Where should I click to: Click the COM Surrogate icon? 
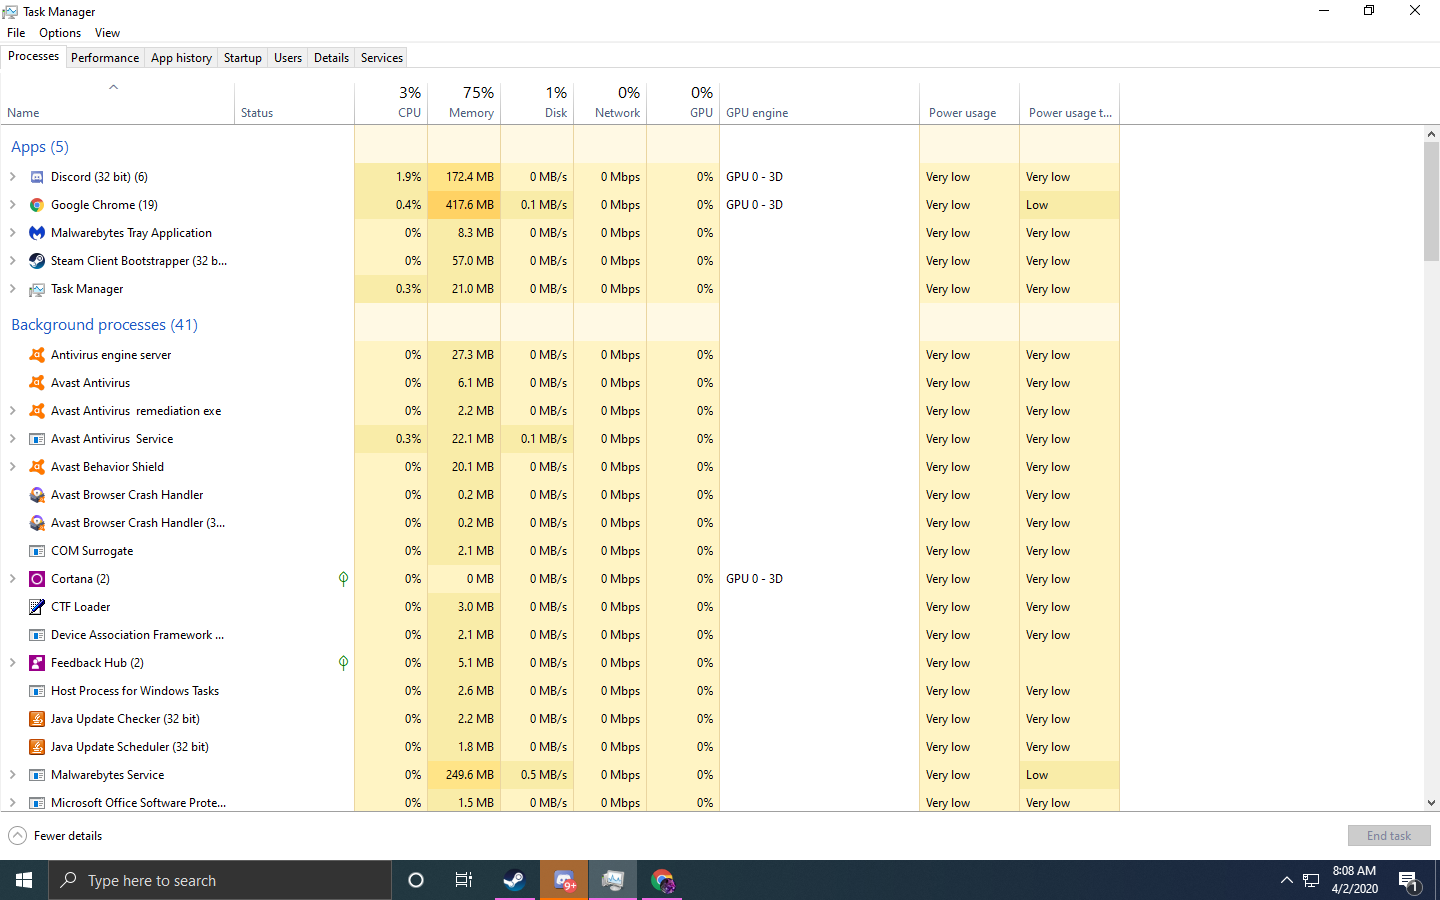coord(37,551)
